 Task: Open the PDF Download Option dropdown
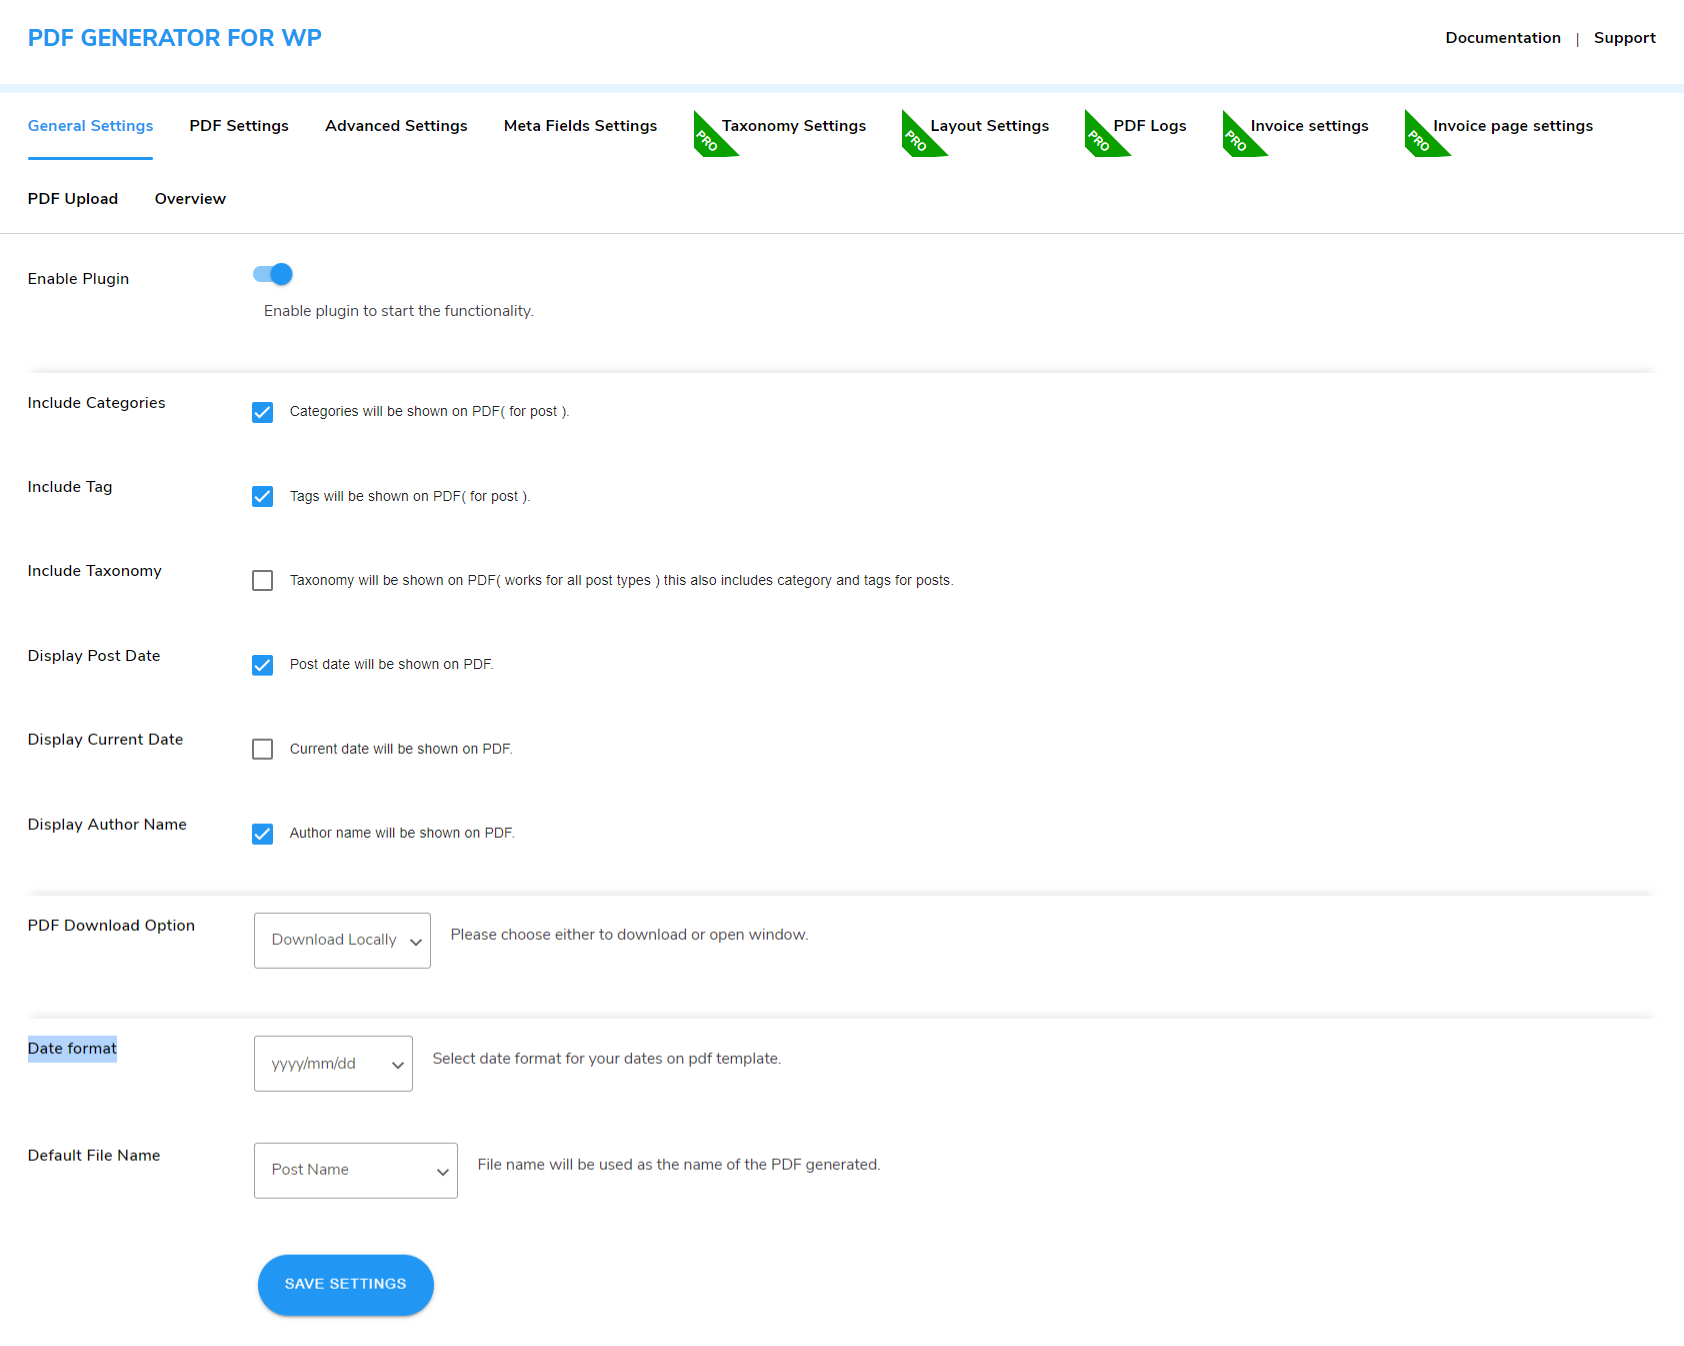pyautogui.click(x=341, y=940)
